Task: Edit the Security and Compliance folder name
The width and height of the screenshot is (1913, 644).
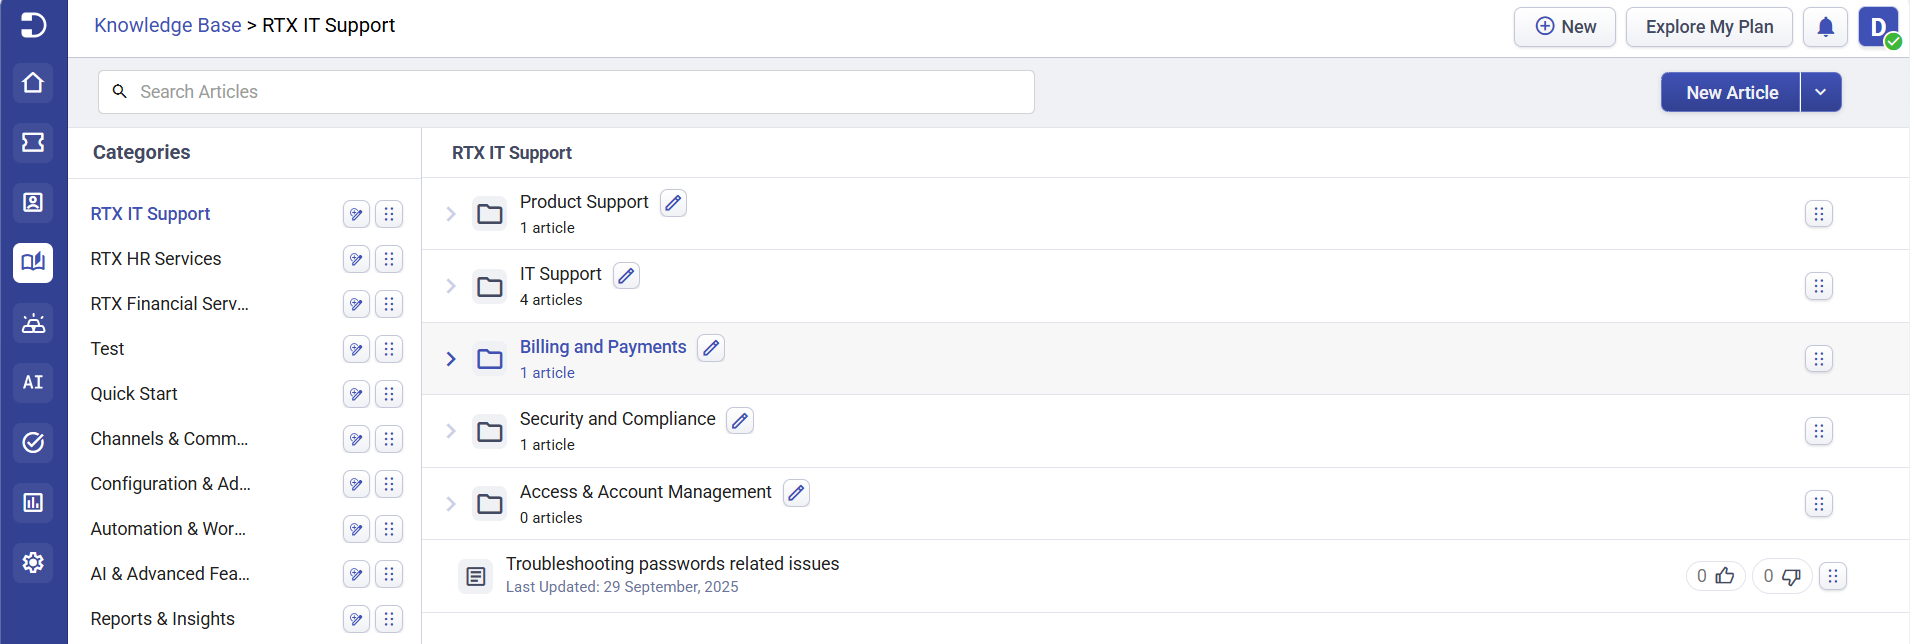Action: [740, 420]
